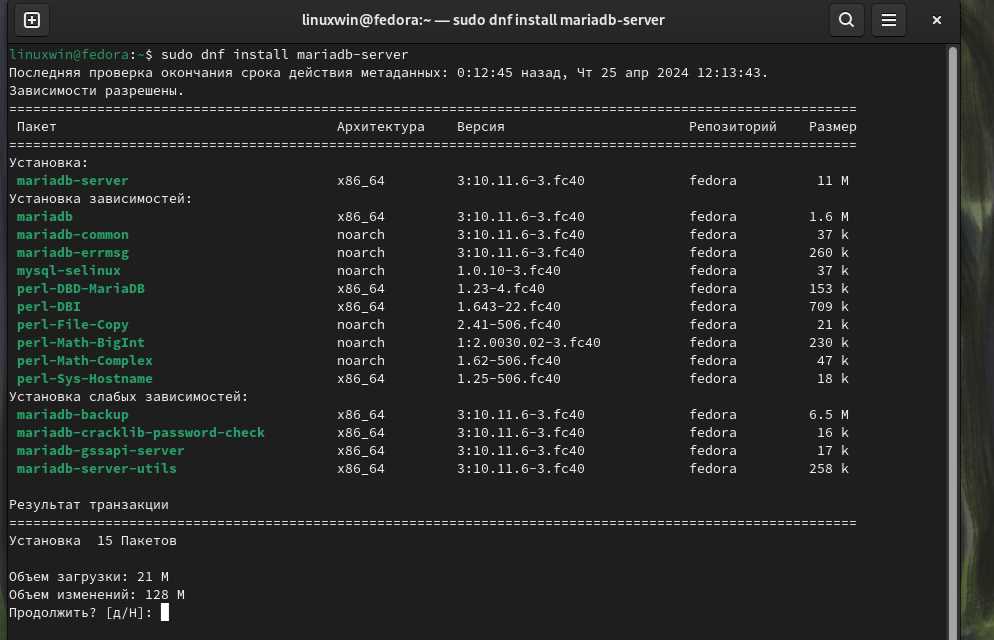Click the prompt 'Продолжить? [д/Н]:'
994x640 pixels.
point(81,613)
